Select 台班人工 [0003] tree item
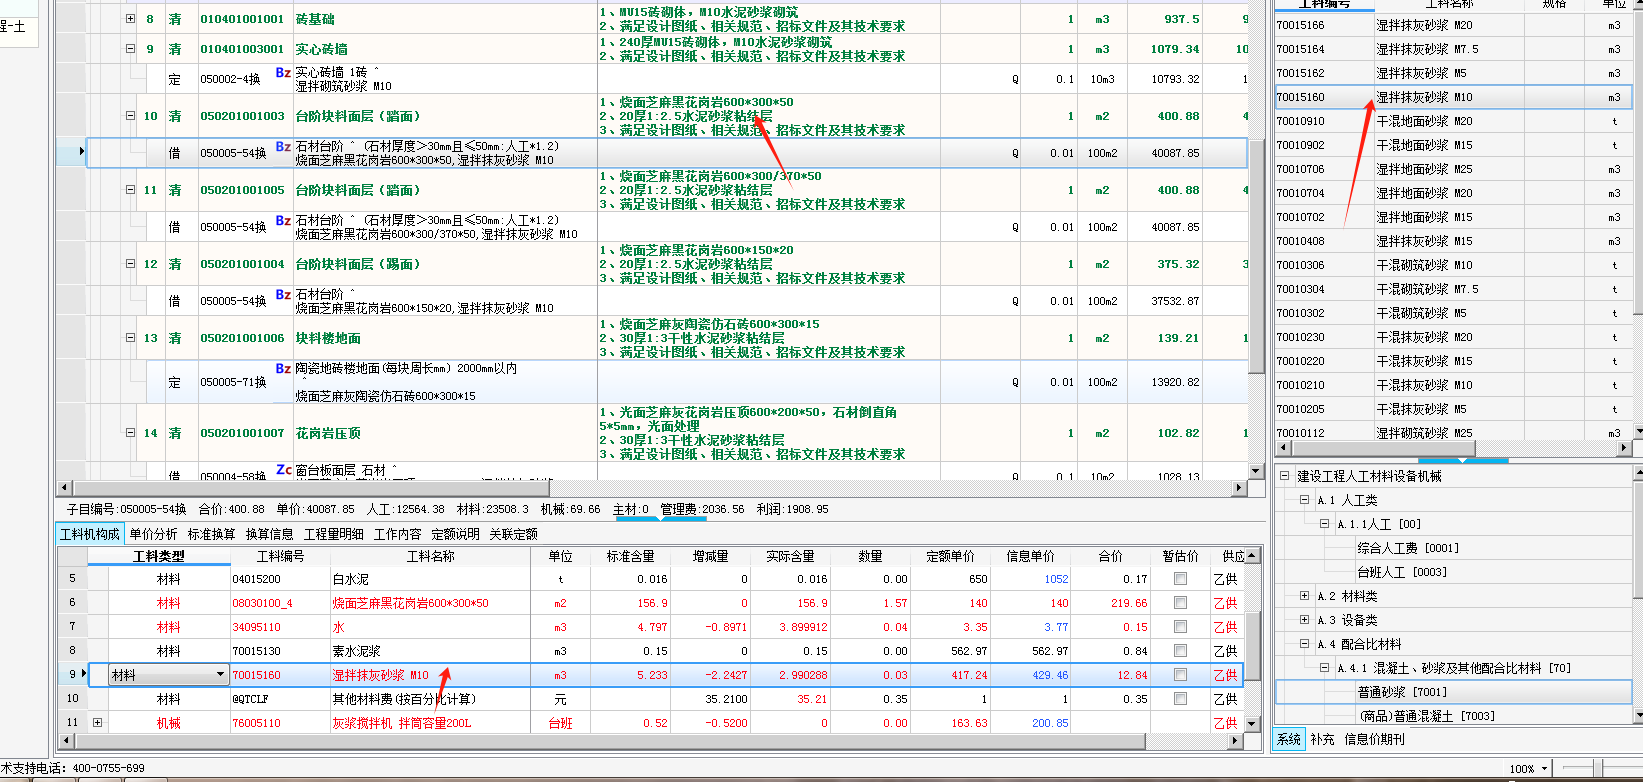This screenshot has height=782, width=1643. coord(1402,572)
